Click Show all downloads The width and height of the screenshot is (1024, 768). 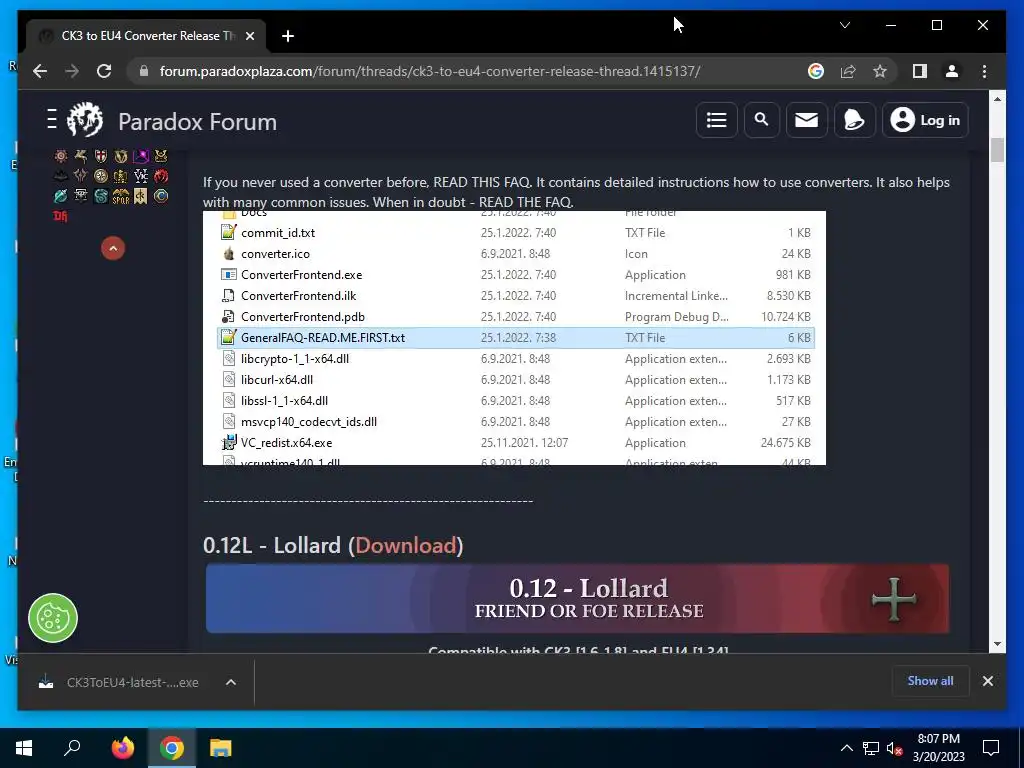point(930,680)
